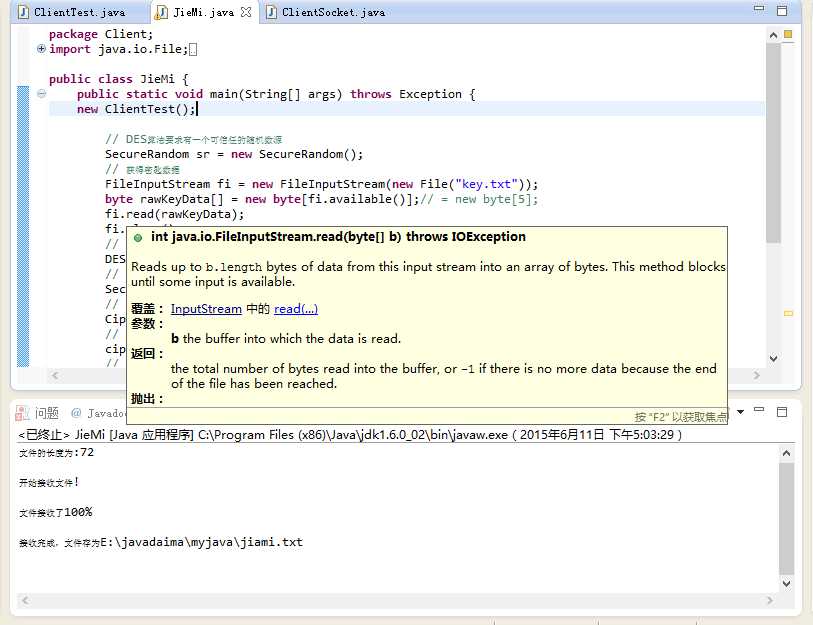Click the yellow overview ruler annotation

(788, 313)
